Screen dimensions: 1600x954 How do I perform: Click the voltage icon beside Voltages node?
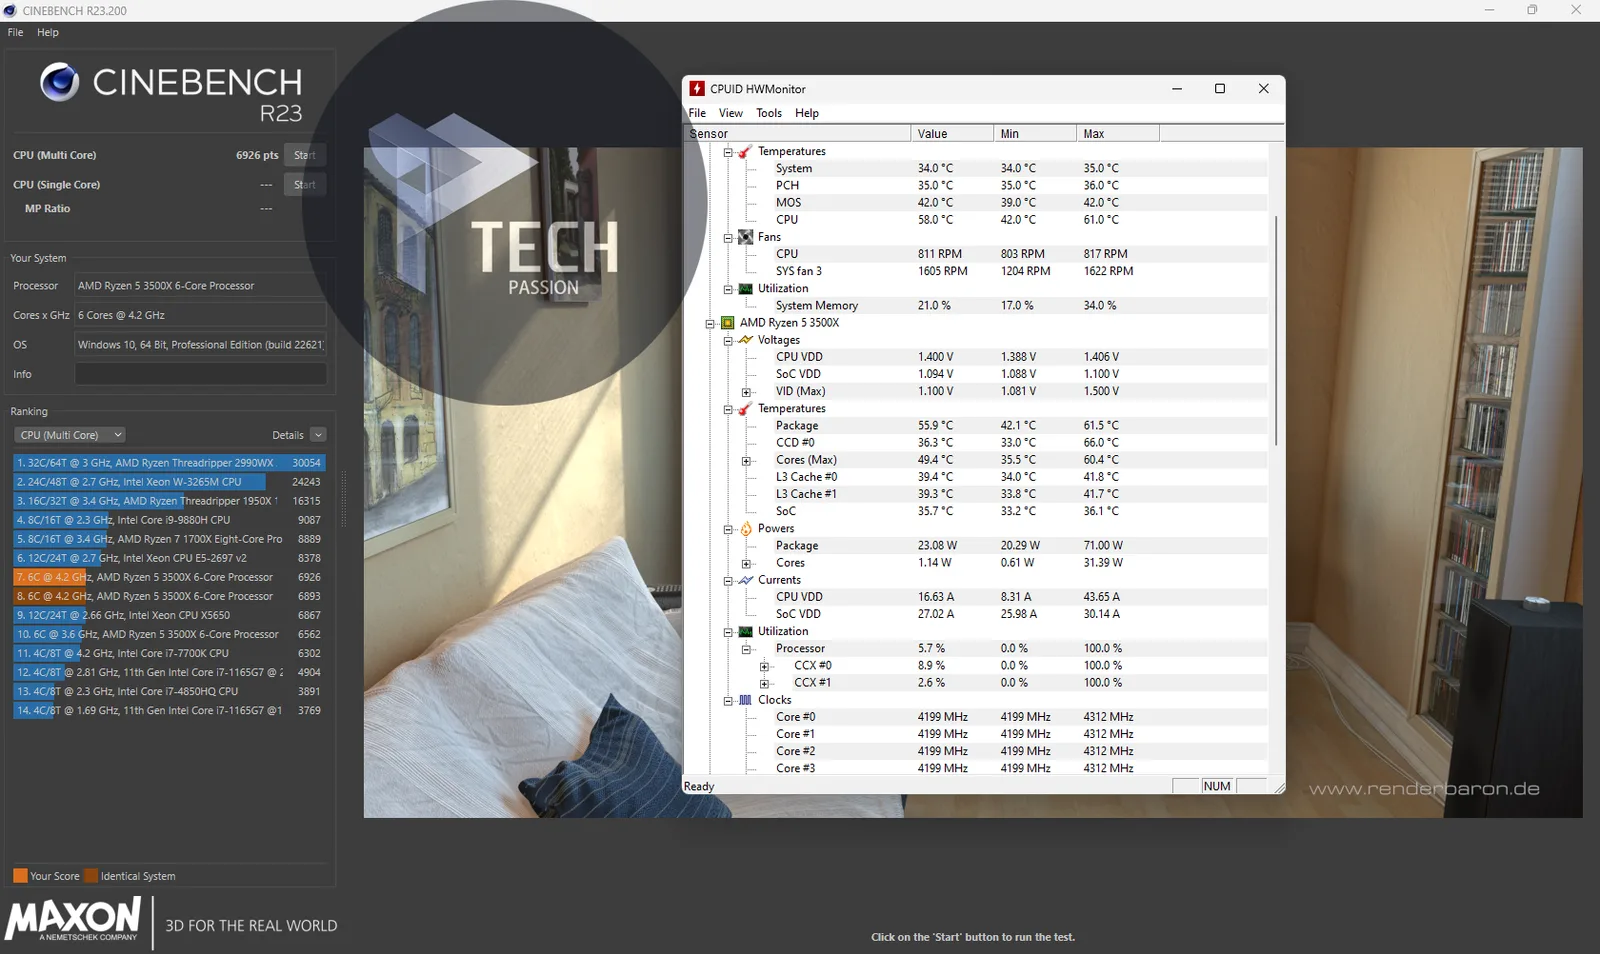tap(745, 340)
